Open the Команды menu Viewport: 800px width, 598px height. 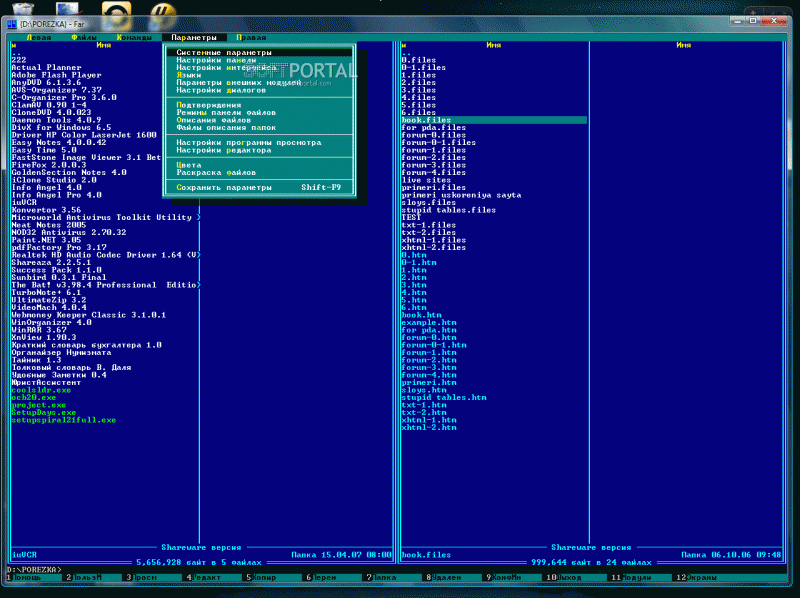pyautogui.click(x=134, y=38)
